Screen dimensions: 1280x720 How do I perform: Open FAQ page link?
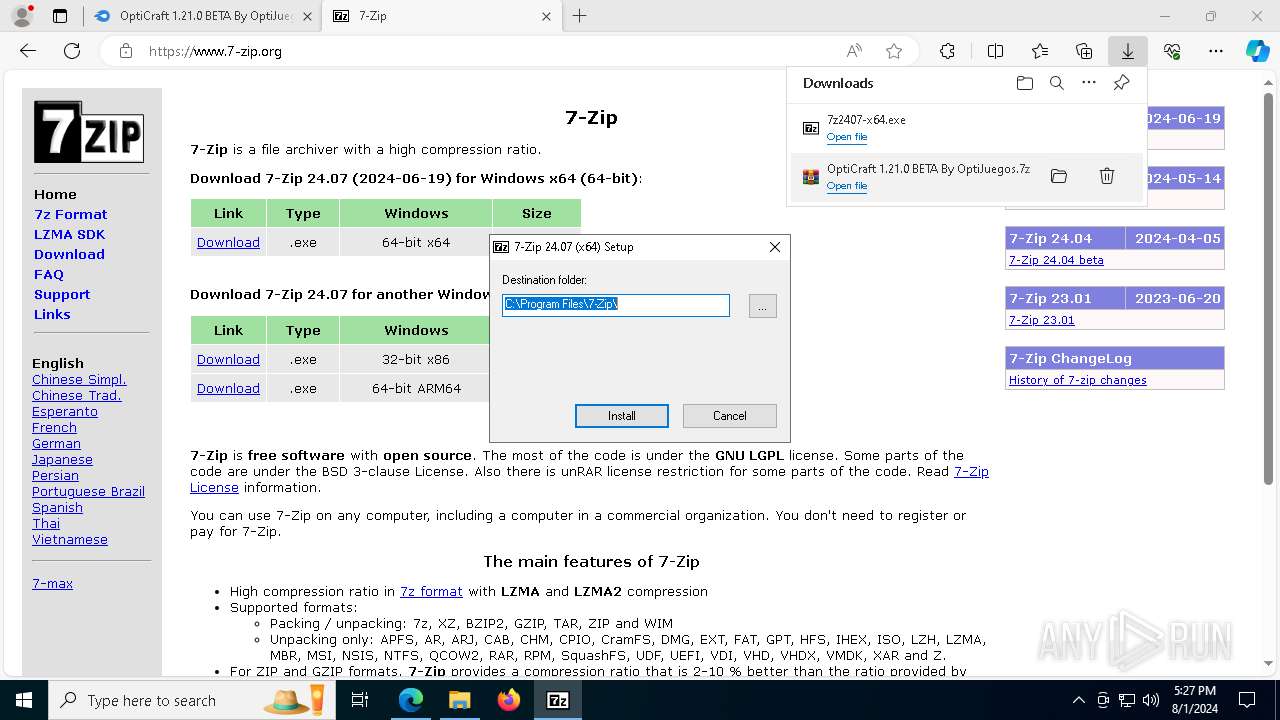[49, 274]
